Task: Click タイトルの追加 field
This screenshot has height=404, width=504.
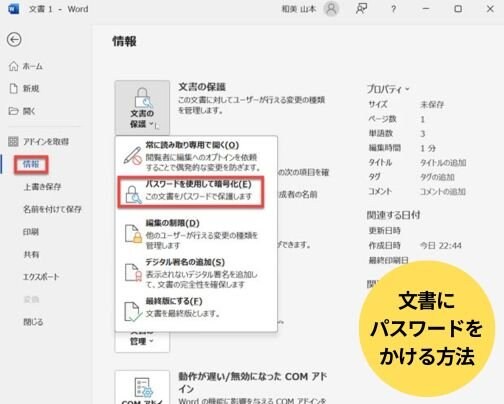Action: pyautogui.click(x=443, y=163)
